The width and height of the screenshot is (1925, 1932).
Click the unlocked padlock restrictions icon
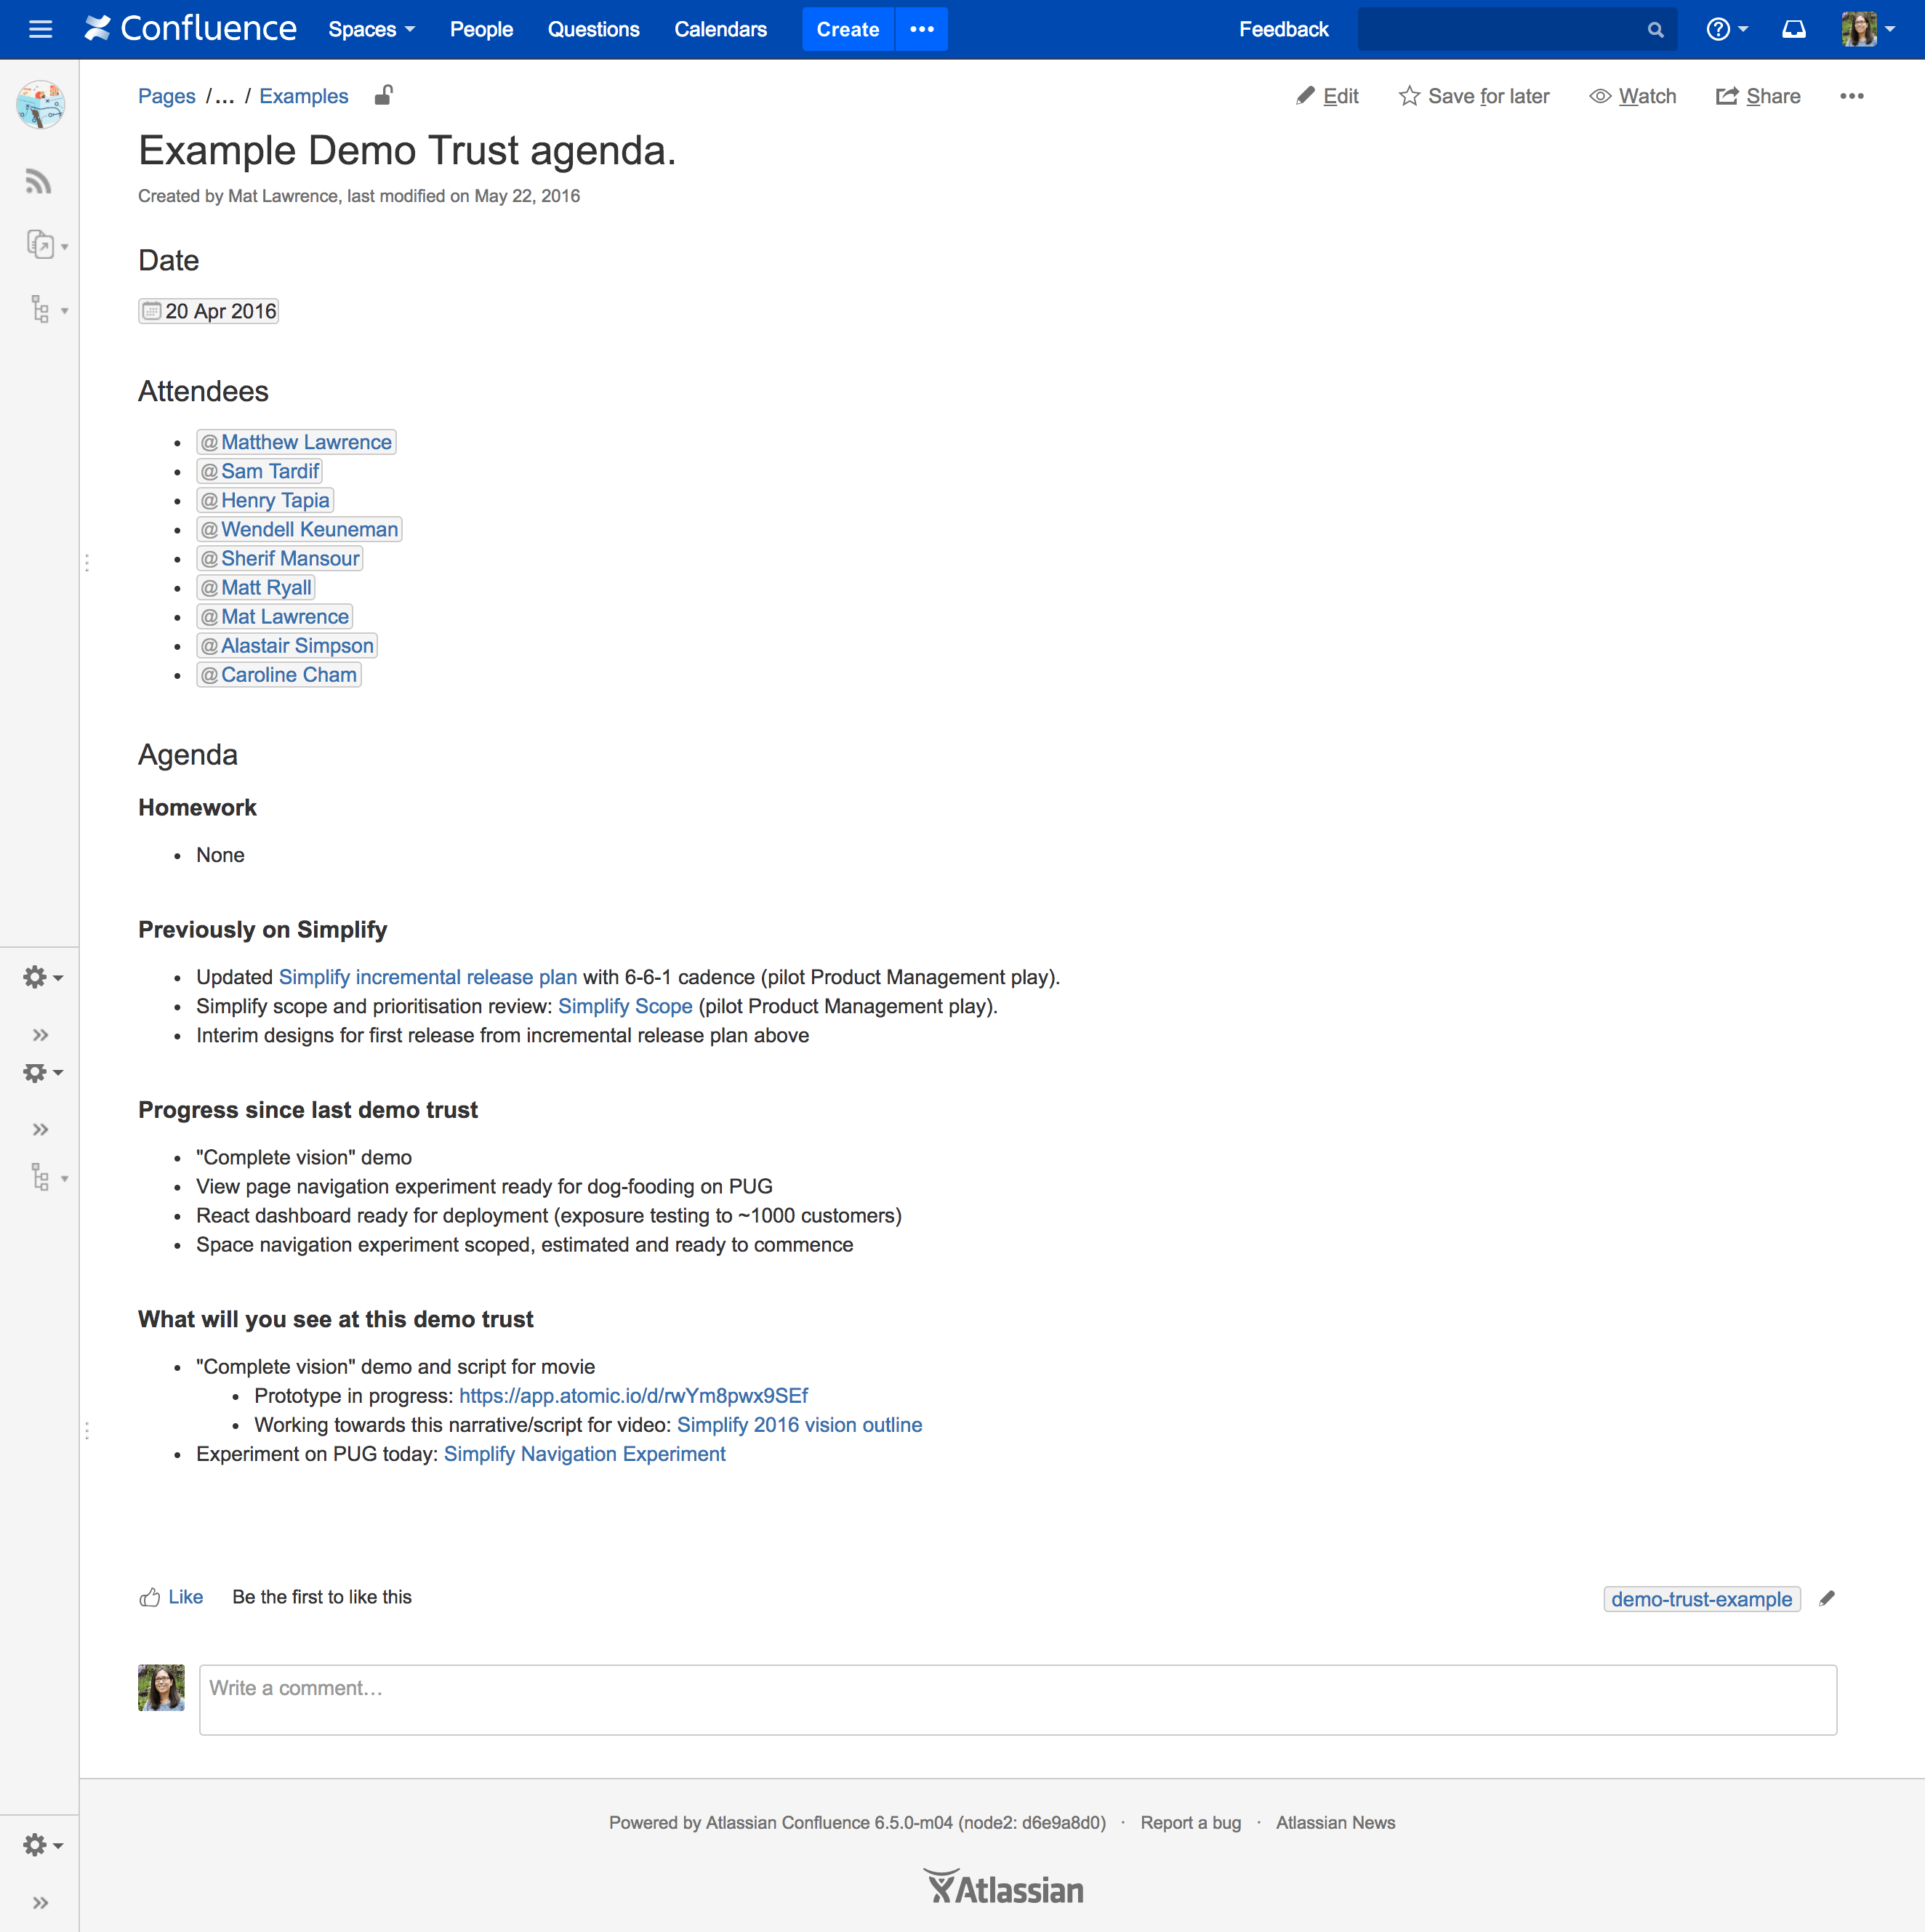384,95
